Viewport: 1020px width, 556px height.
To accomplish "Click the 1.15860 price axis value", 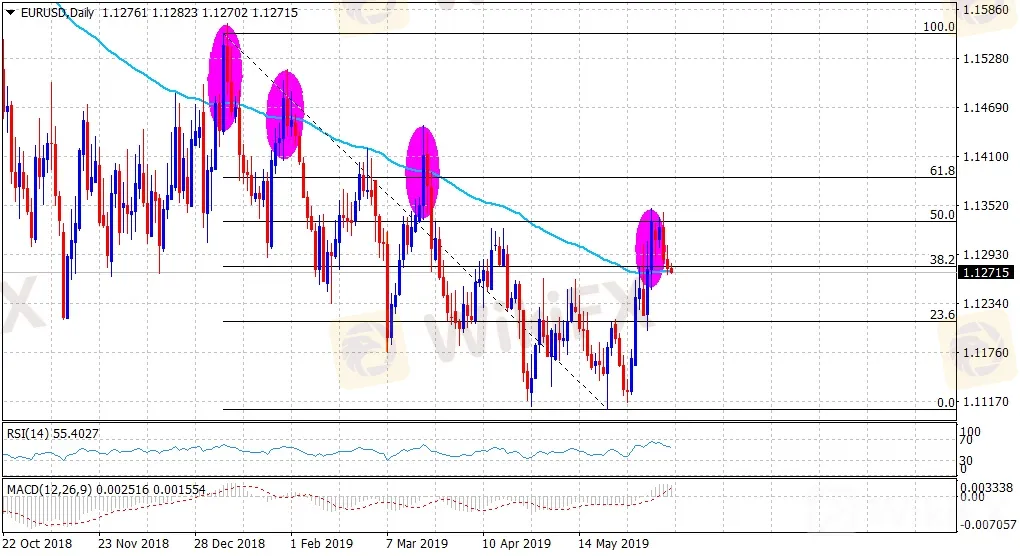I will (988, 10).
